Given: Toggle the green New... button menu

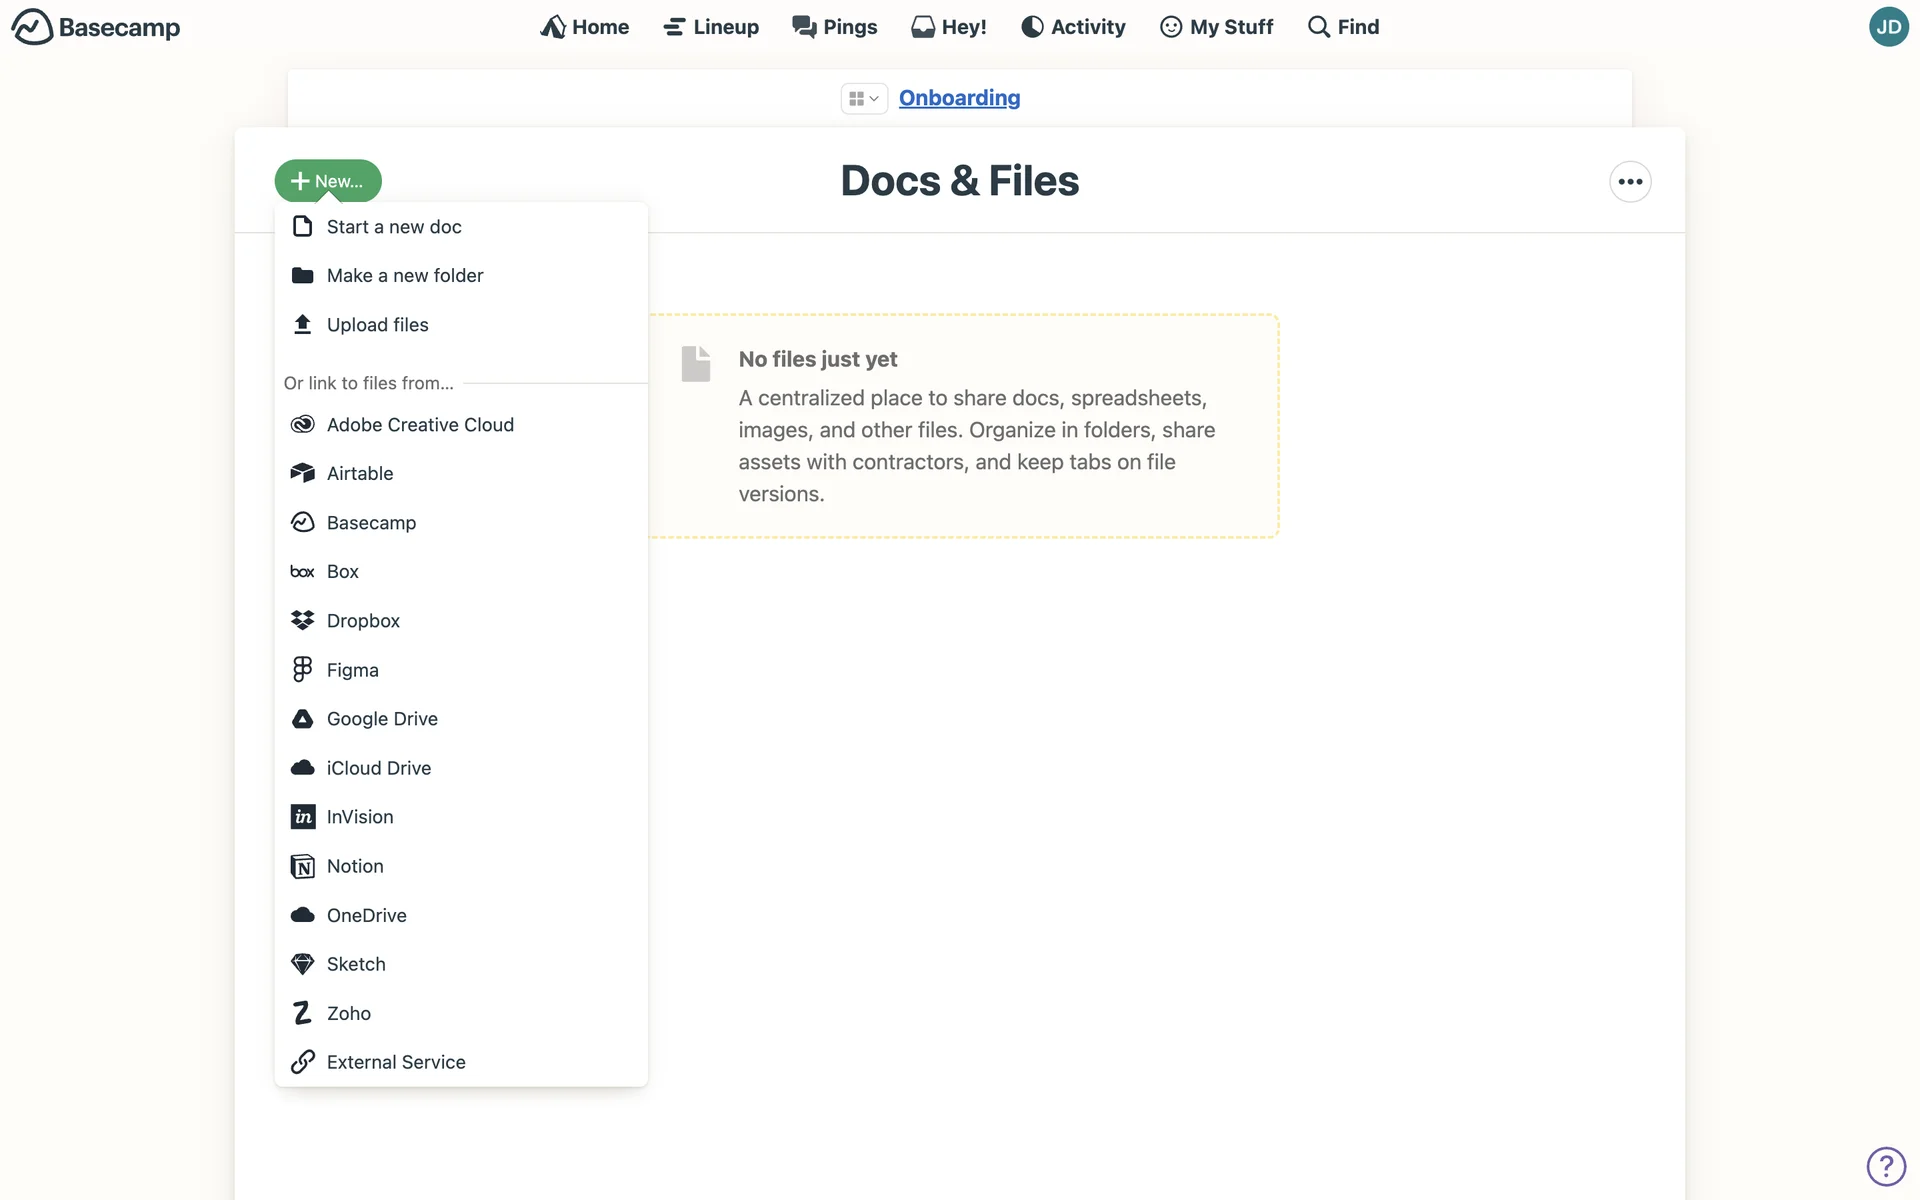Looking at the screenshot, I should pos(328,181).
